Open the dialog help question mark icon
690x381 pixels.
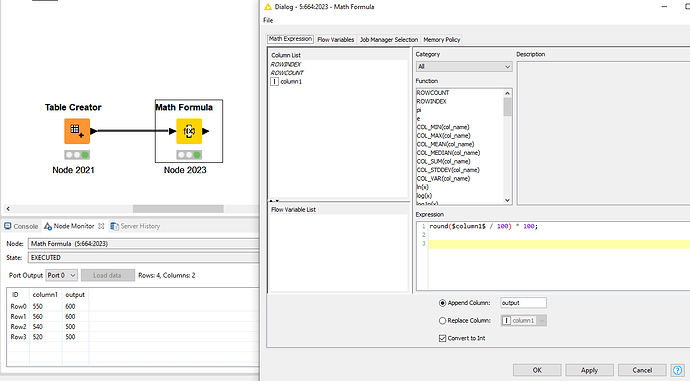click(678, 370)
